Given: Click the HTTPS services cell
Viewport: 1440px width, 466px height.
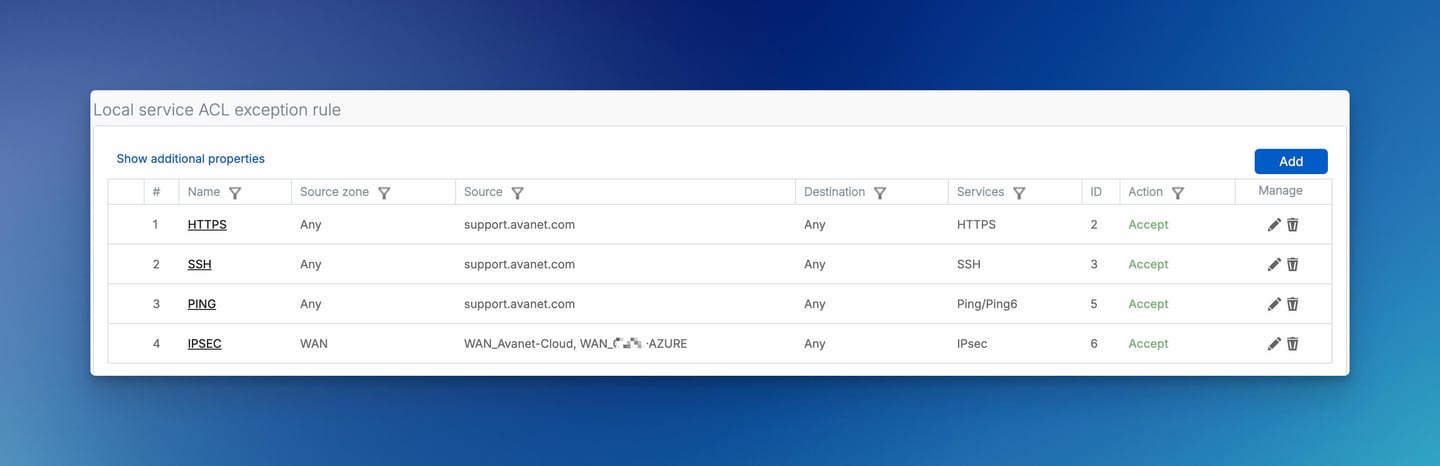Looking at the screenshot, I should 976,225.
